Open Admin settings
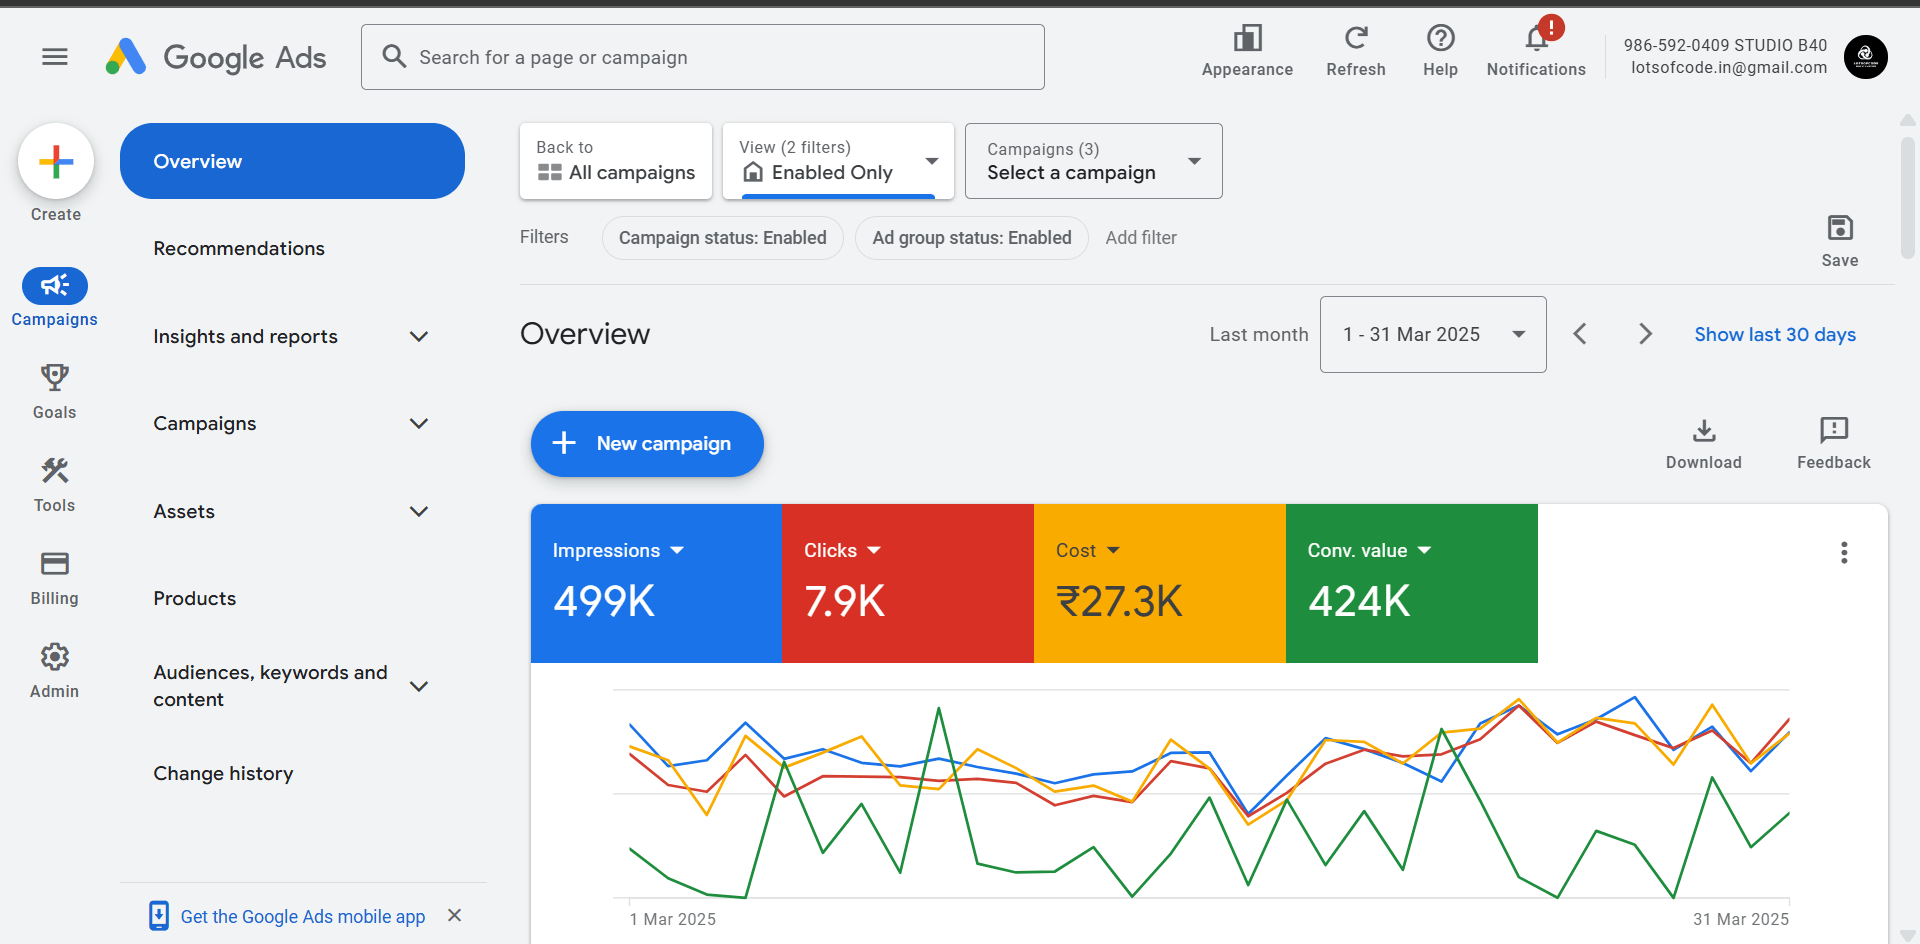Viewport: 1920px width, 944px height. coord(55,670)
